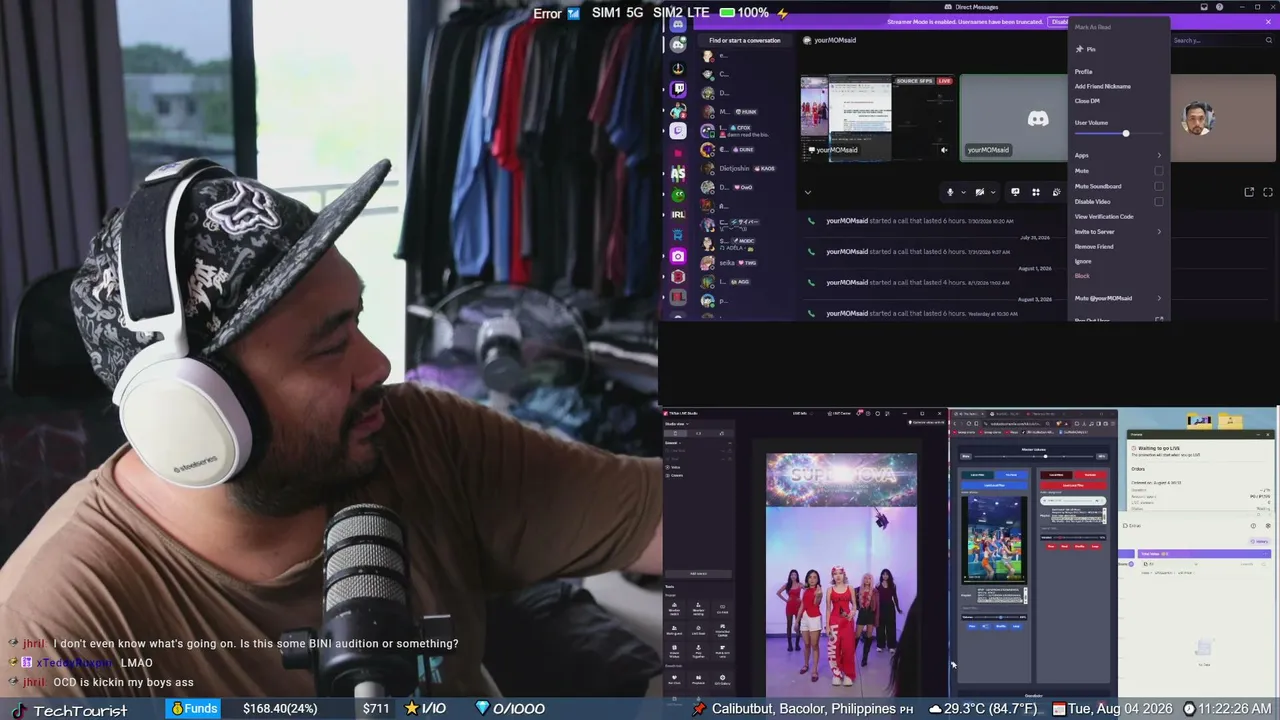Collapse the call panel with the chevron
This screenshot has height=720, width=1280.
(808, 192)
